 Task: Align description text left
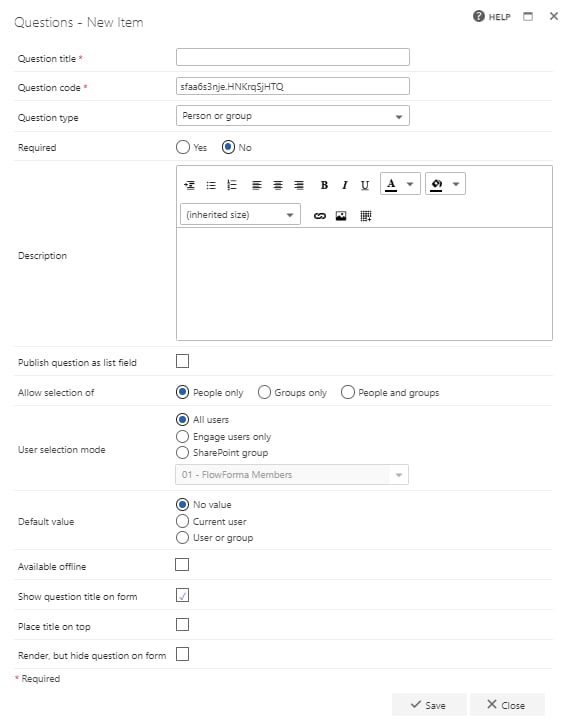[256, 185]
